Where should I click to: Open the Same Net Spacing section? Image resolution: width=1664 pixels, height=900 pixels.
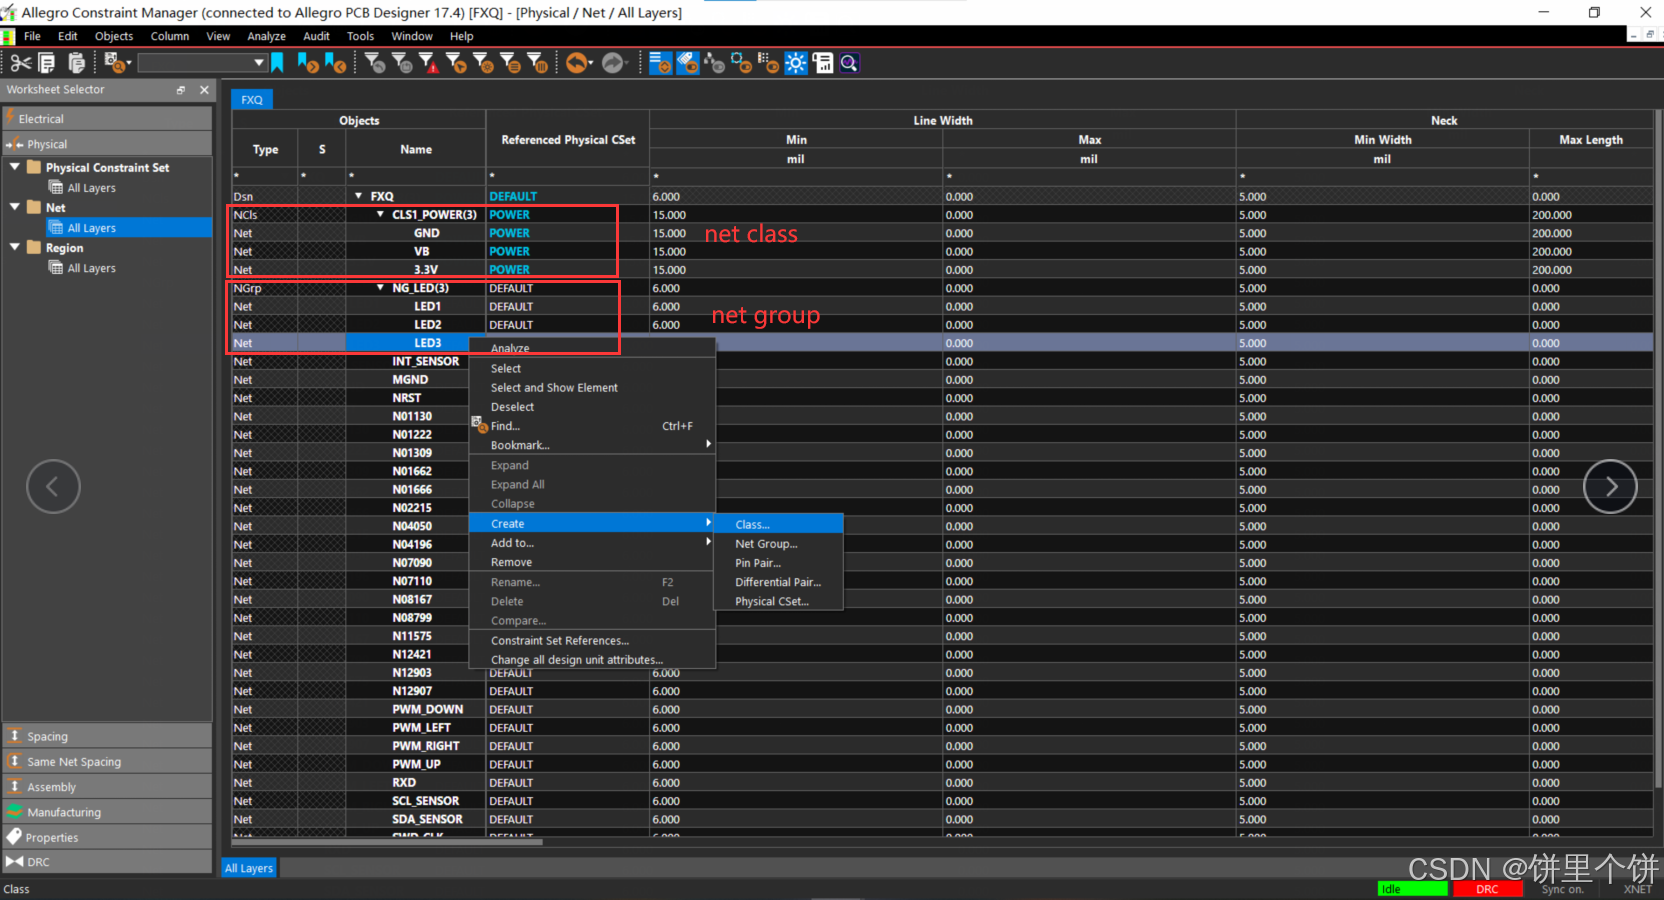pyautogui.click(x=107, y=761)
